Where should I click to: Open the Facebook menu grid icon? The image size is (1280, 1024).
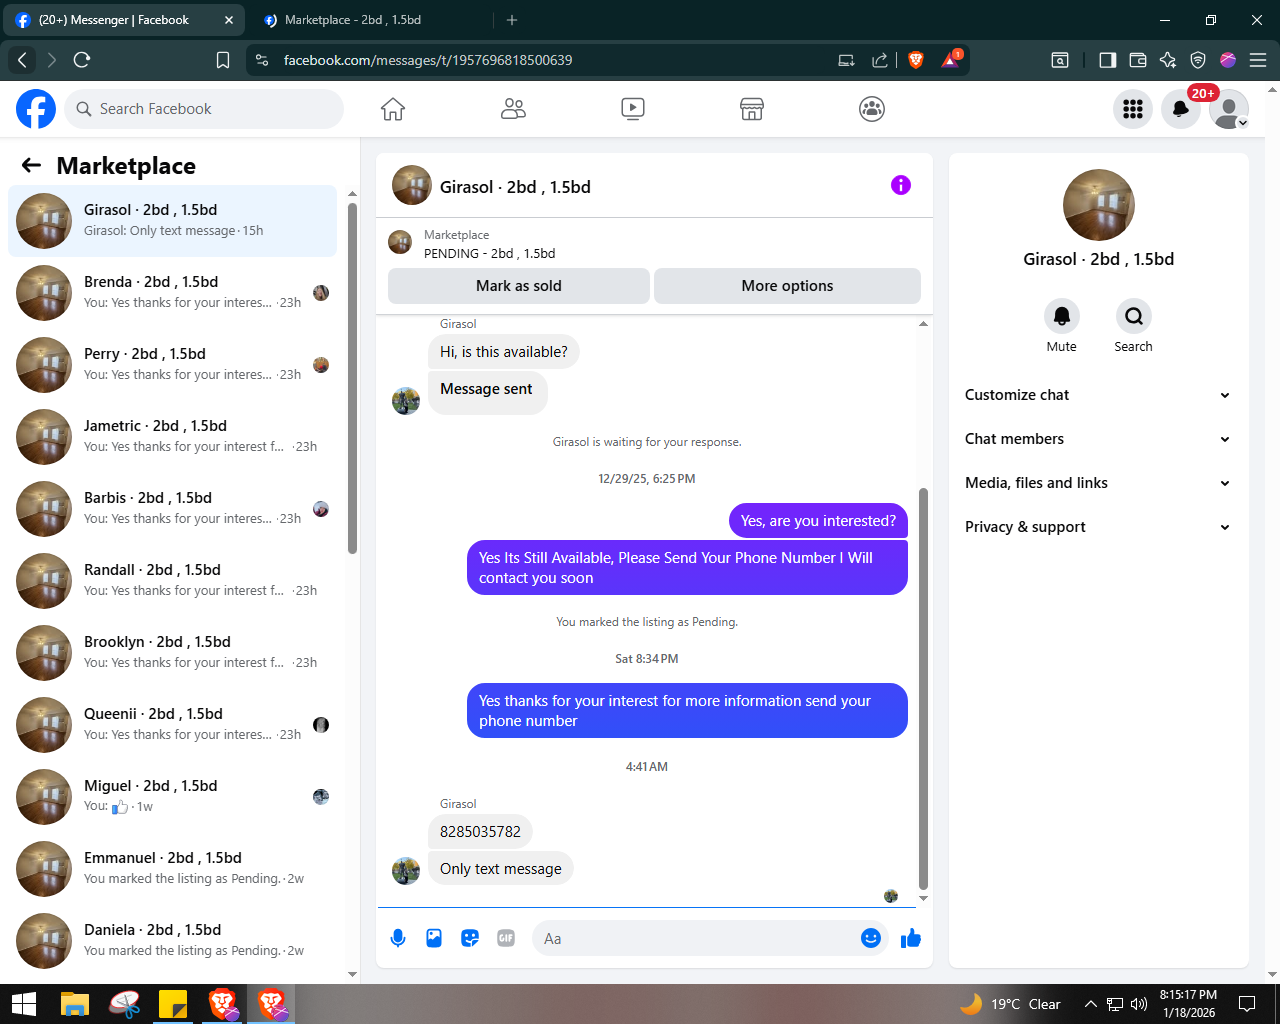pyautogui.click(x=1133, y=109)
